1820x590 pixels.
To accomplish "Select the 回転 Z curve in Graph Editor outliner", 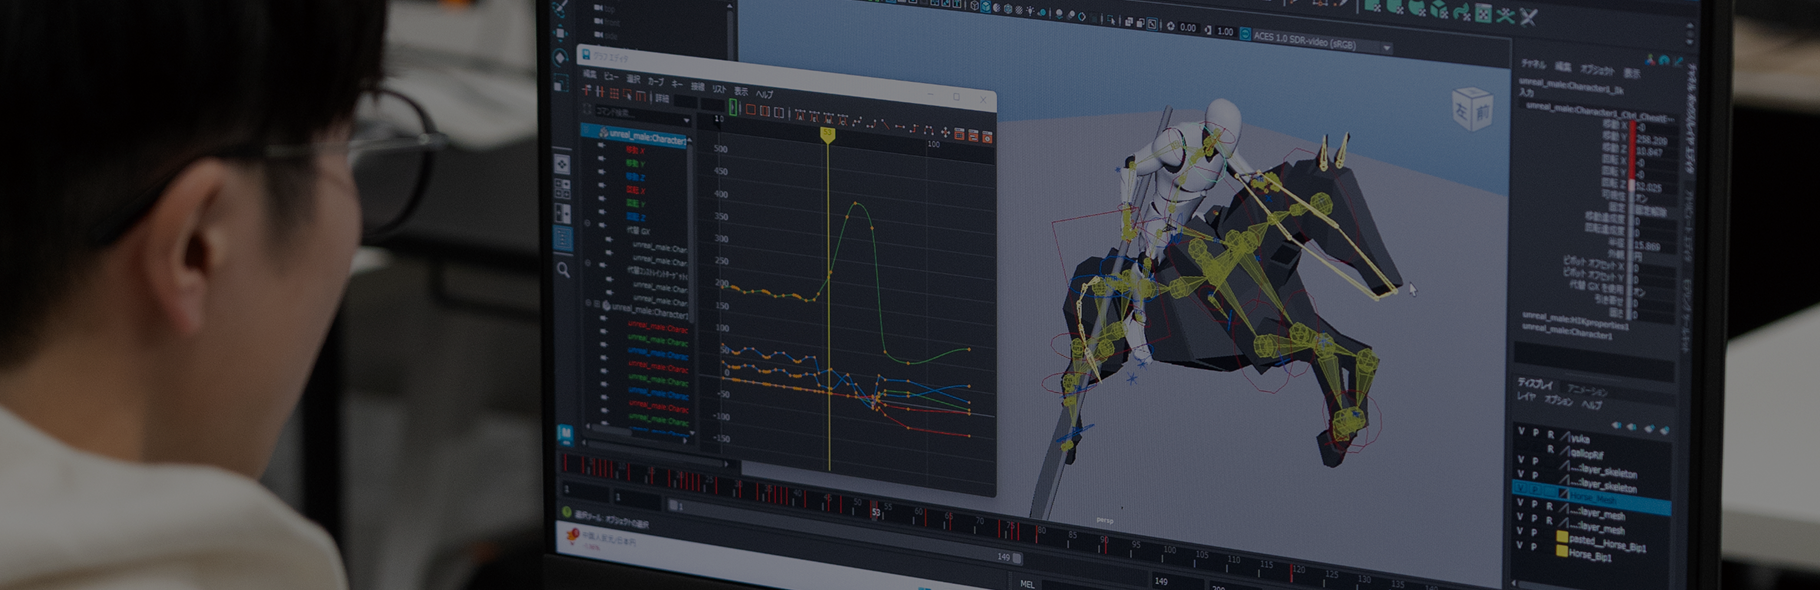I will [x=636, y=217].
